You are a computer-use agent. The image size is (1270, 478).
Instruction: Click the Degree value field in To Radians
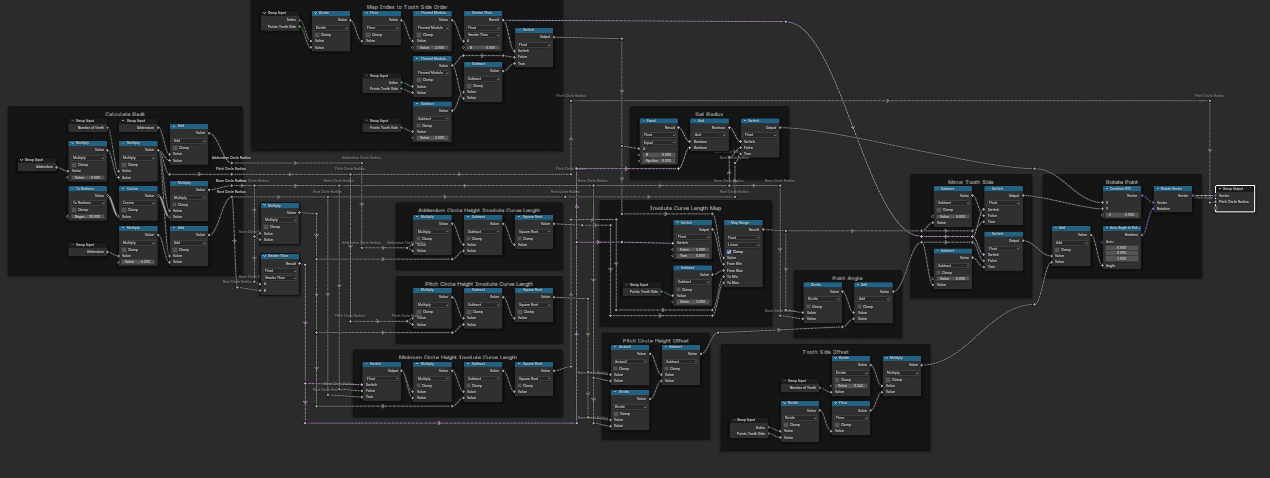pyautogui.click(x=88, y=216)
